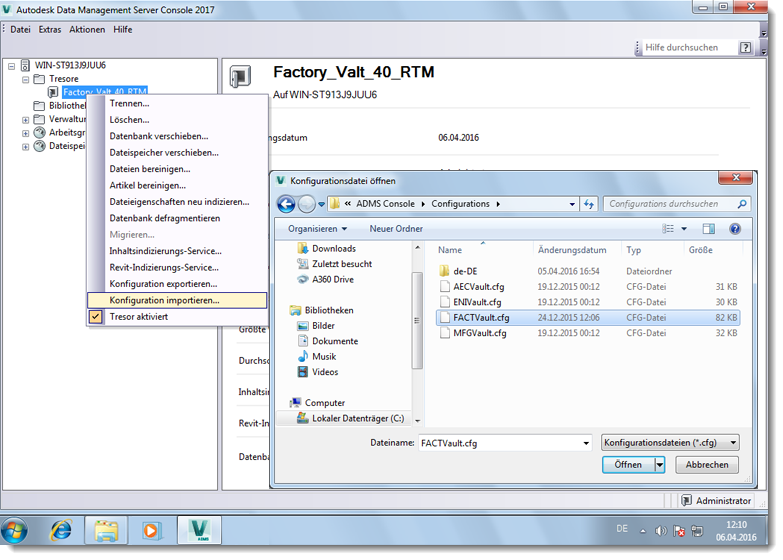Open the Extras menu
This screenshot has height=560, width=783.
[50, 29]
